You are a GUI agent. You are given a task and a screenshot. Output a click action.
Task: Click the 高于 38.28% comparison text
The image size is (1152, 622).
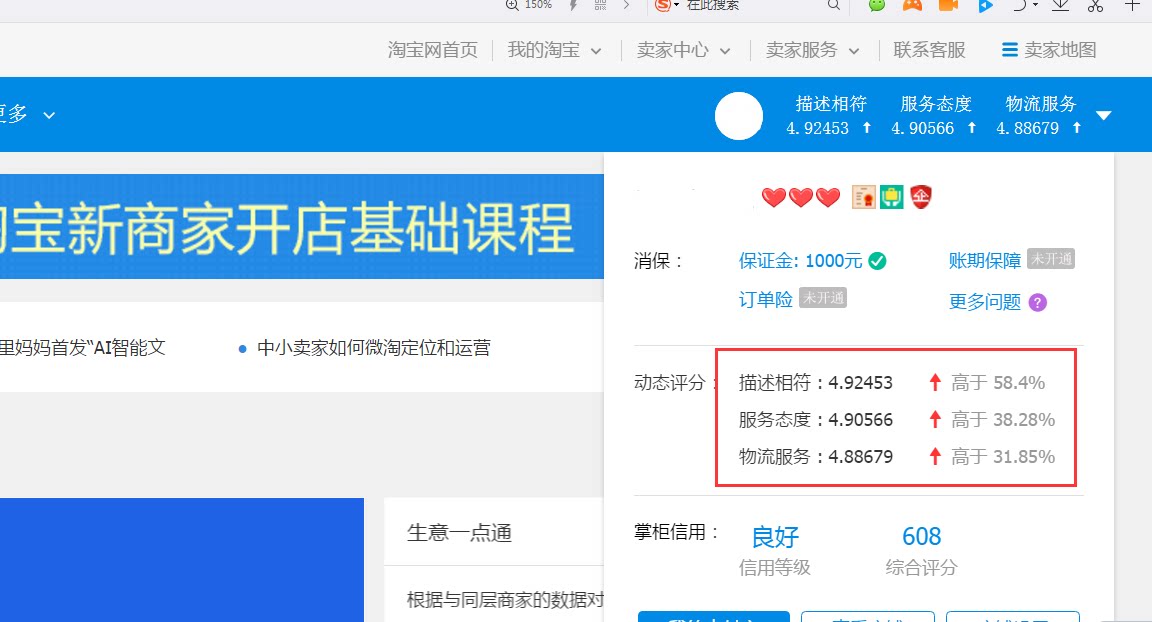pyautogui.click(x=1003, y=420)
